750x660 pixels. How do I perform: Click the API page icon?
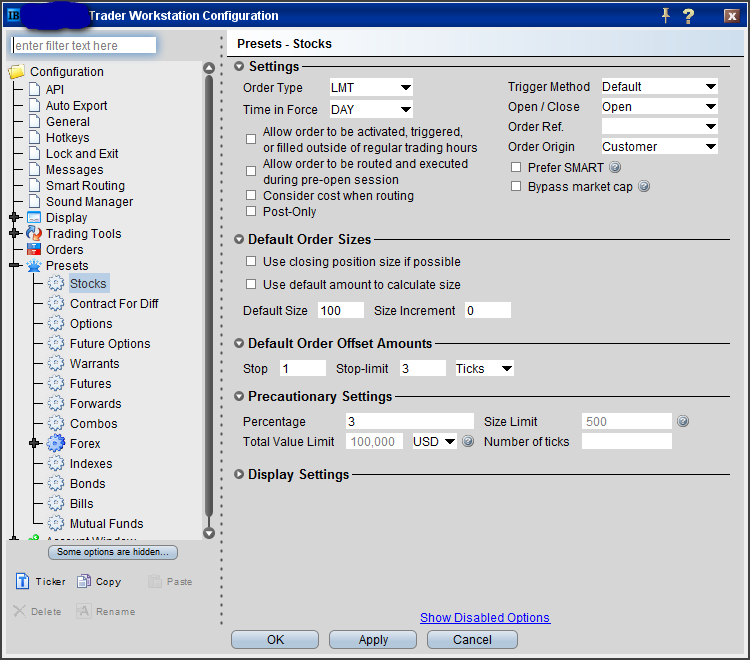coord(34,89)
